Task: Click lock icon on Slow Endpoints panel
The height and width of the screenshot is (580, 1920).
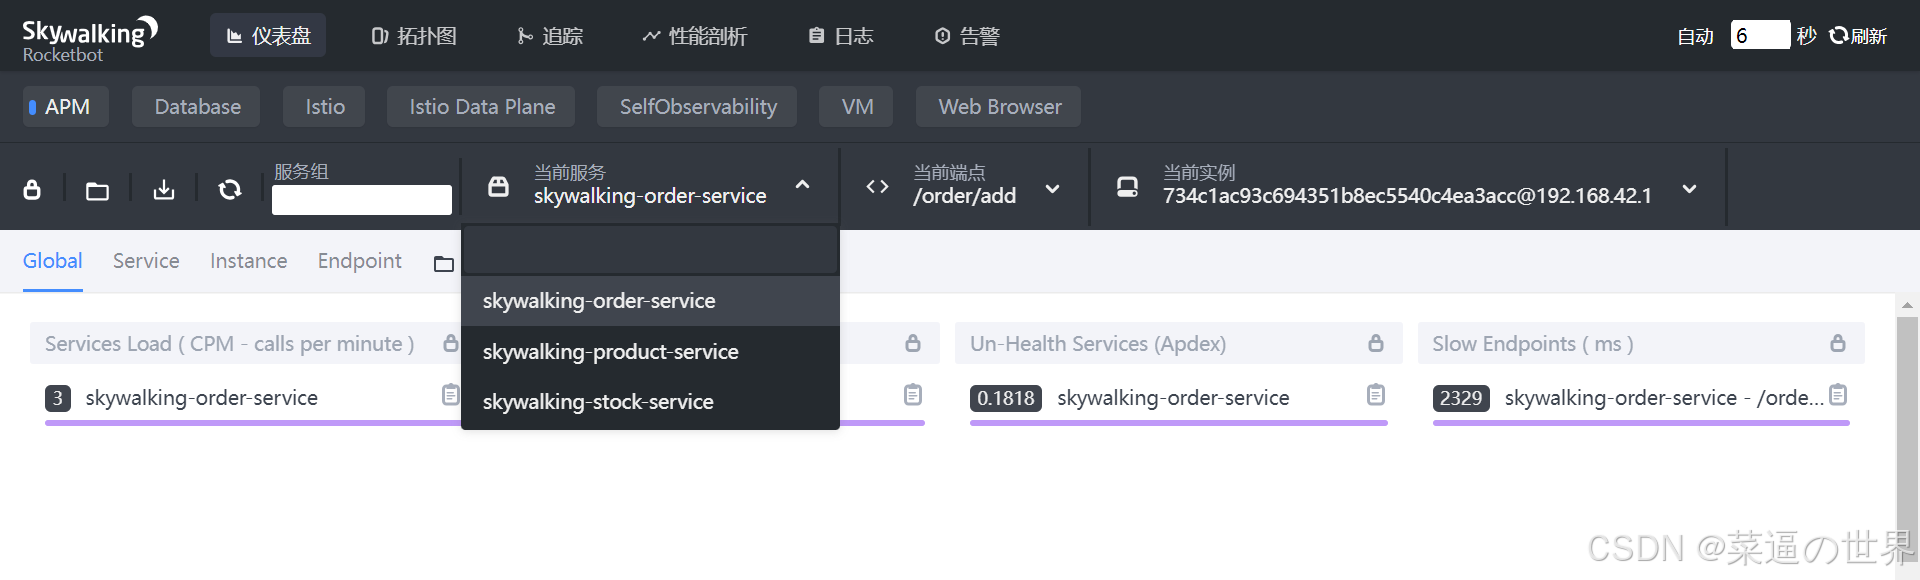Action: pyautogui.click(x=1838, y=343)
